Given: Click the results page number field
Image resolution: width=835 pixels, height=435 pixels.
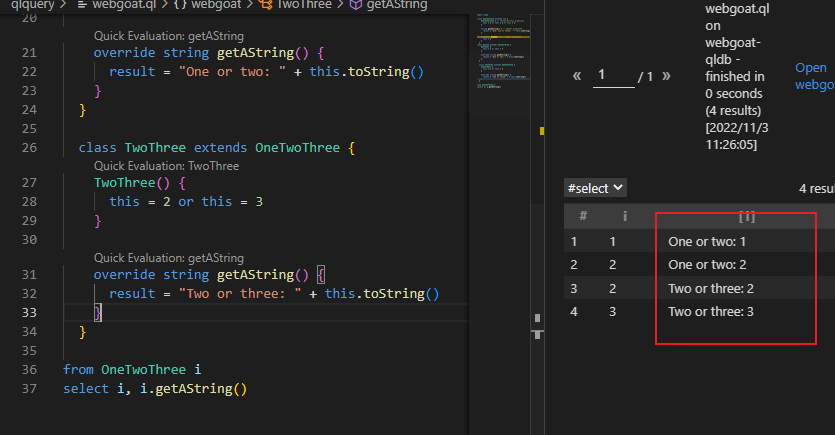Looking at the screenshot, I should click(x=613, y=76).
